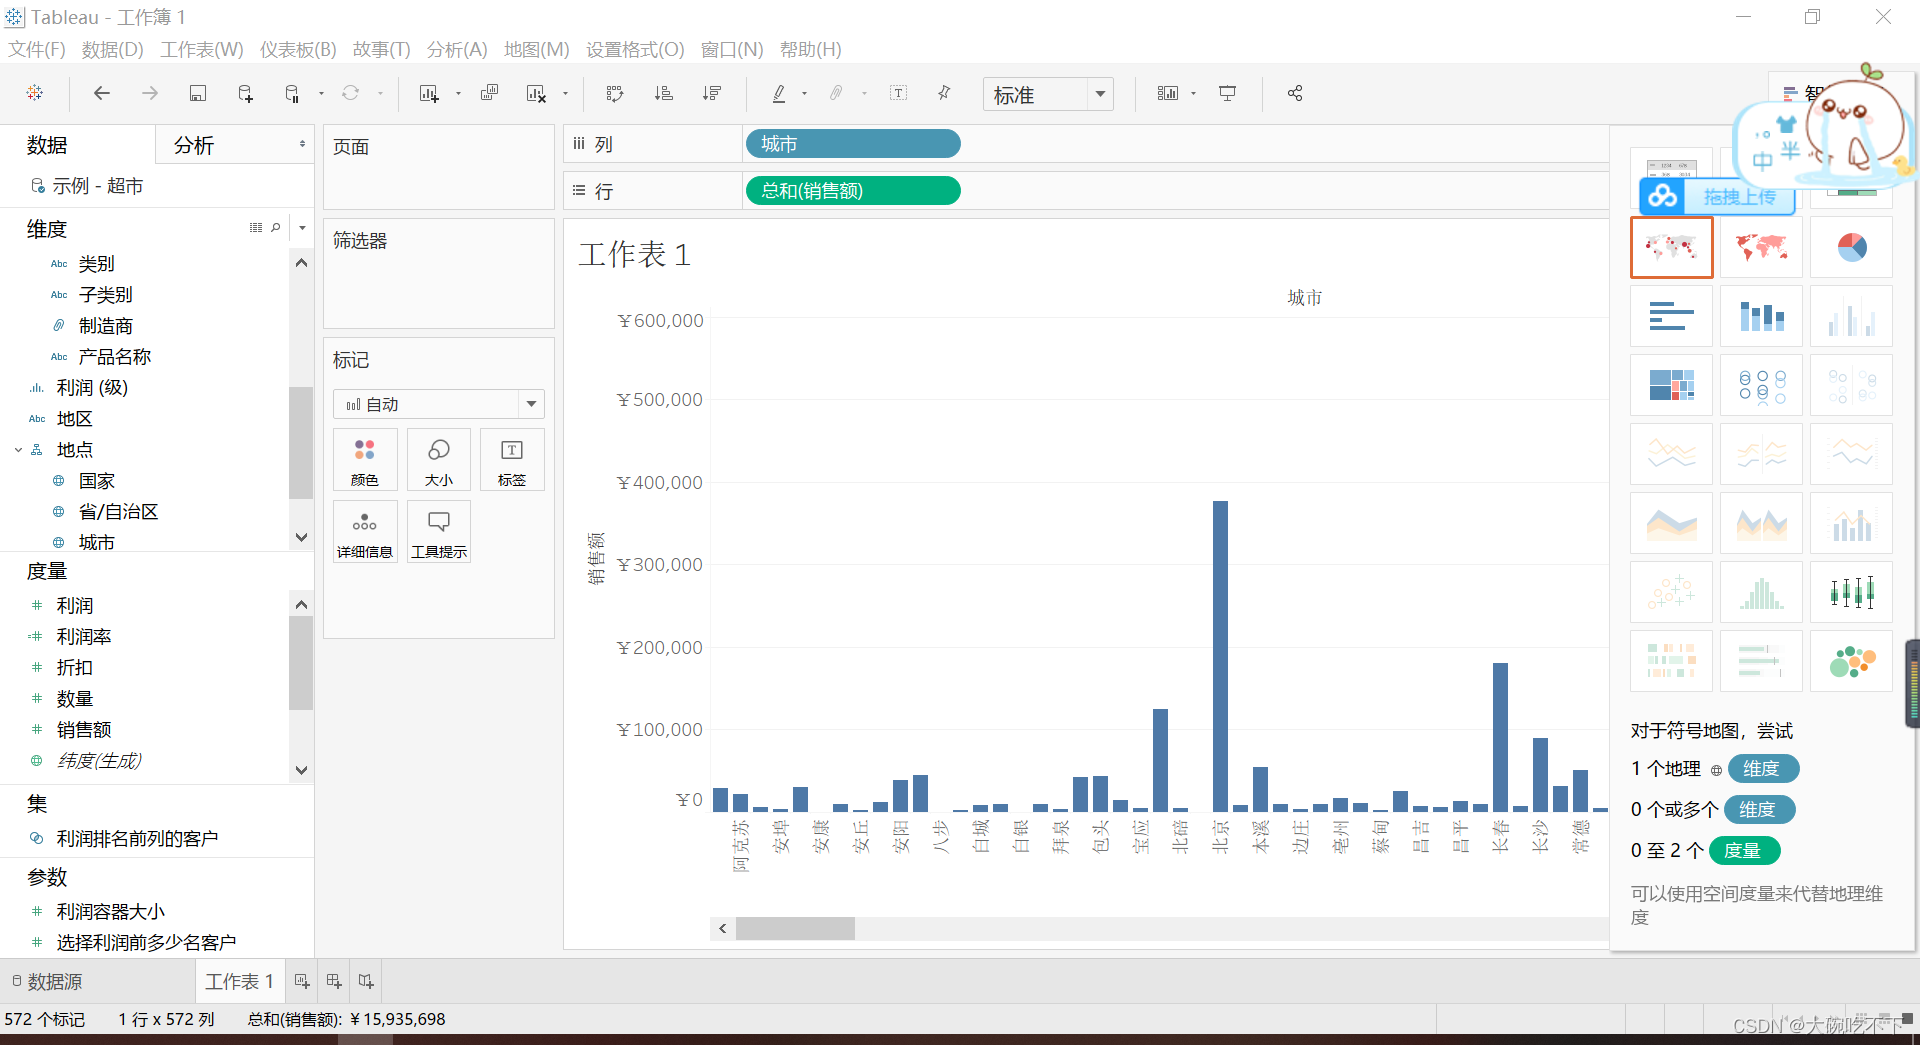
Task: Select the symbol map chart type
Action: 1672,247
